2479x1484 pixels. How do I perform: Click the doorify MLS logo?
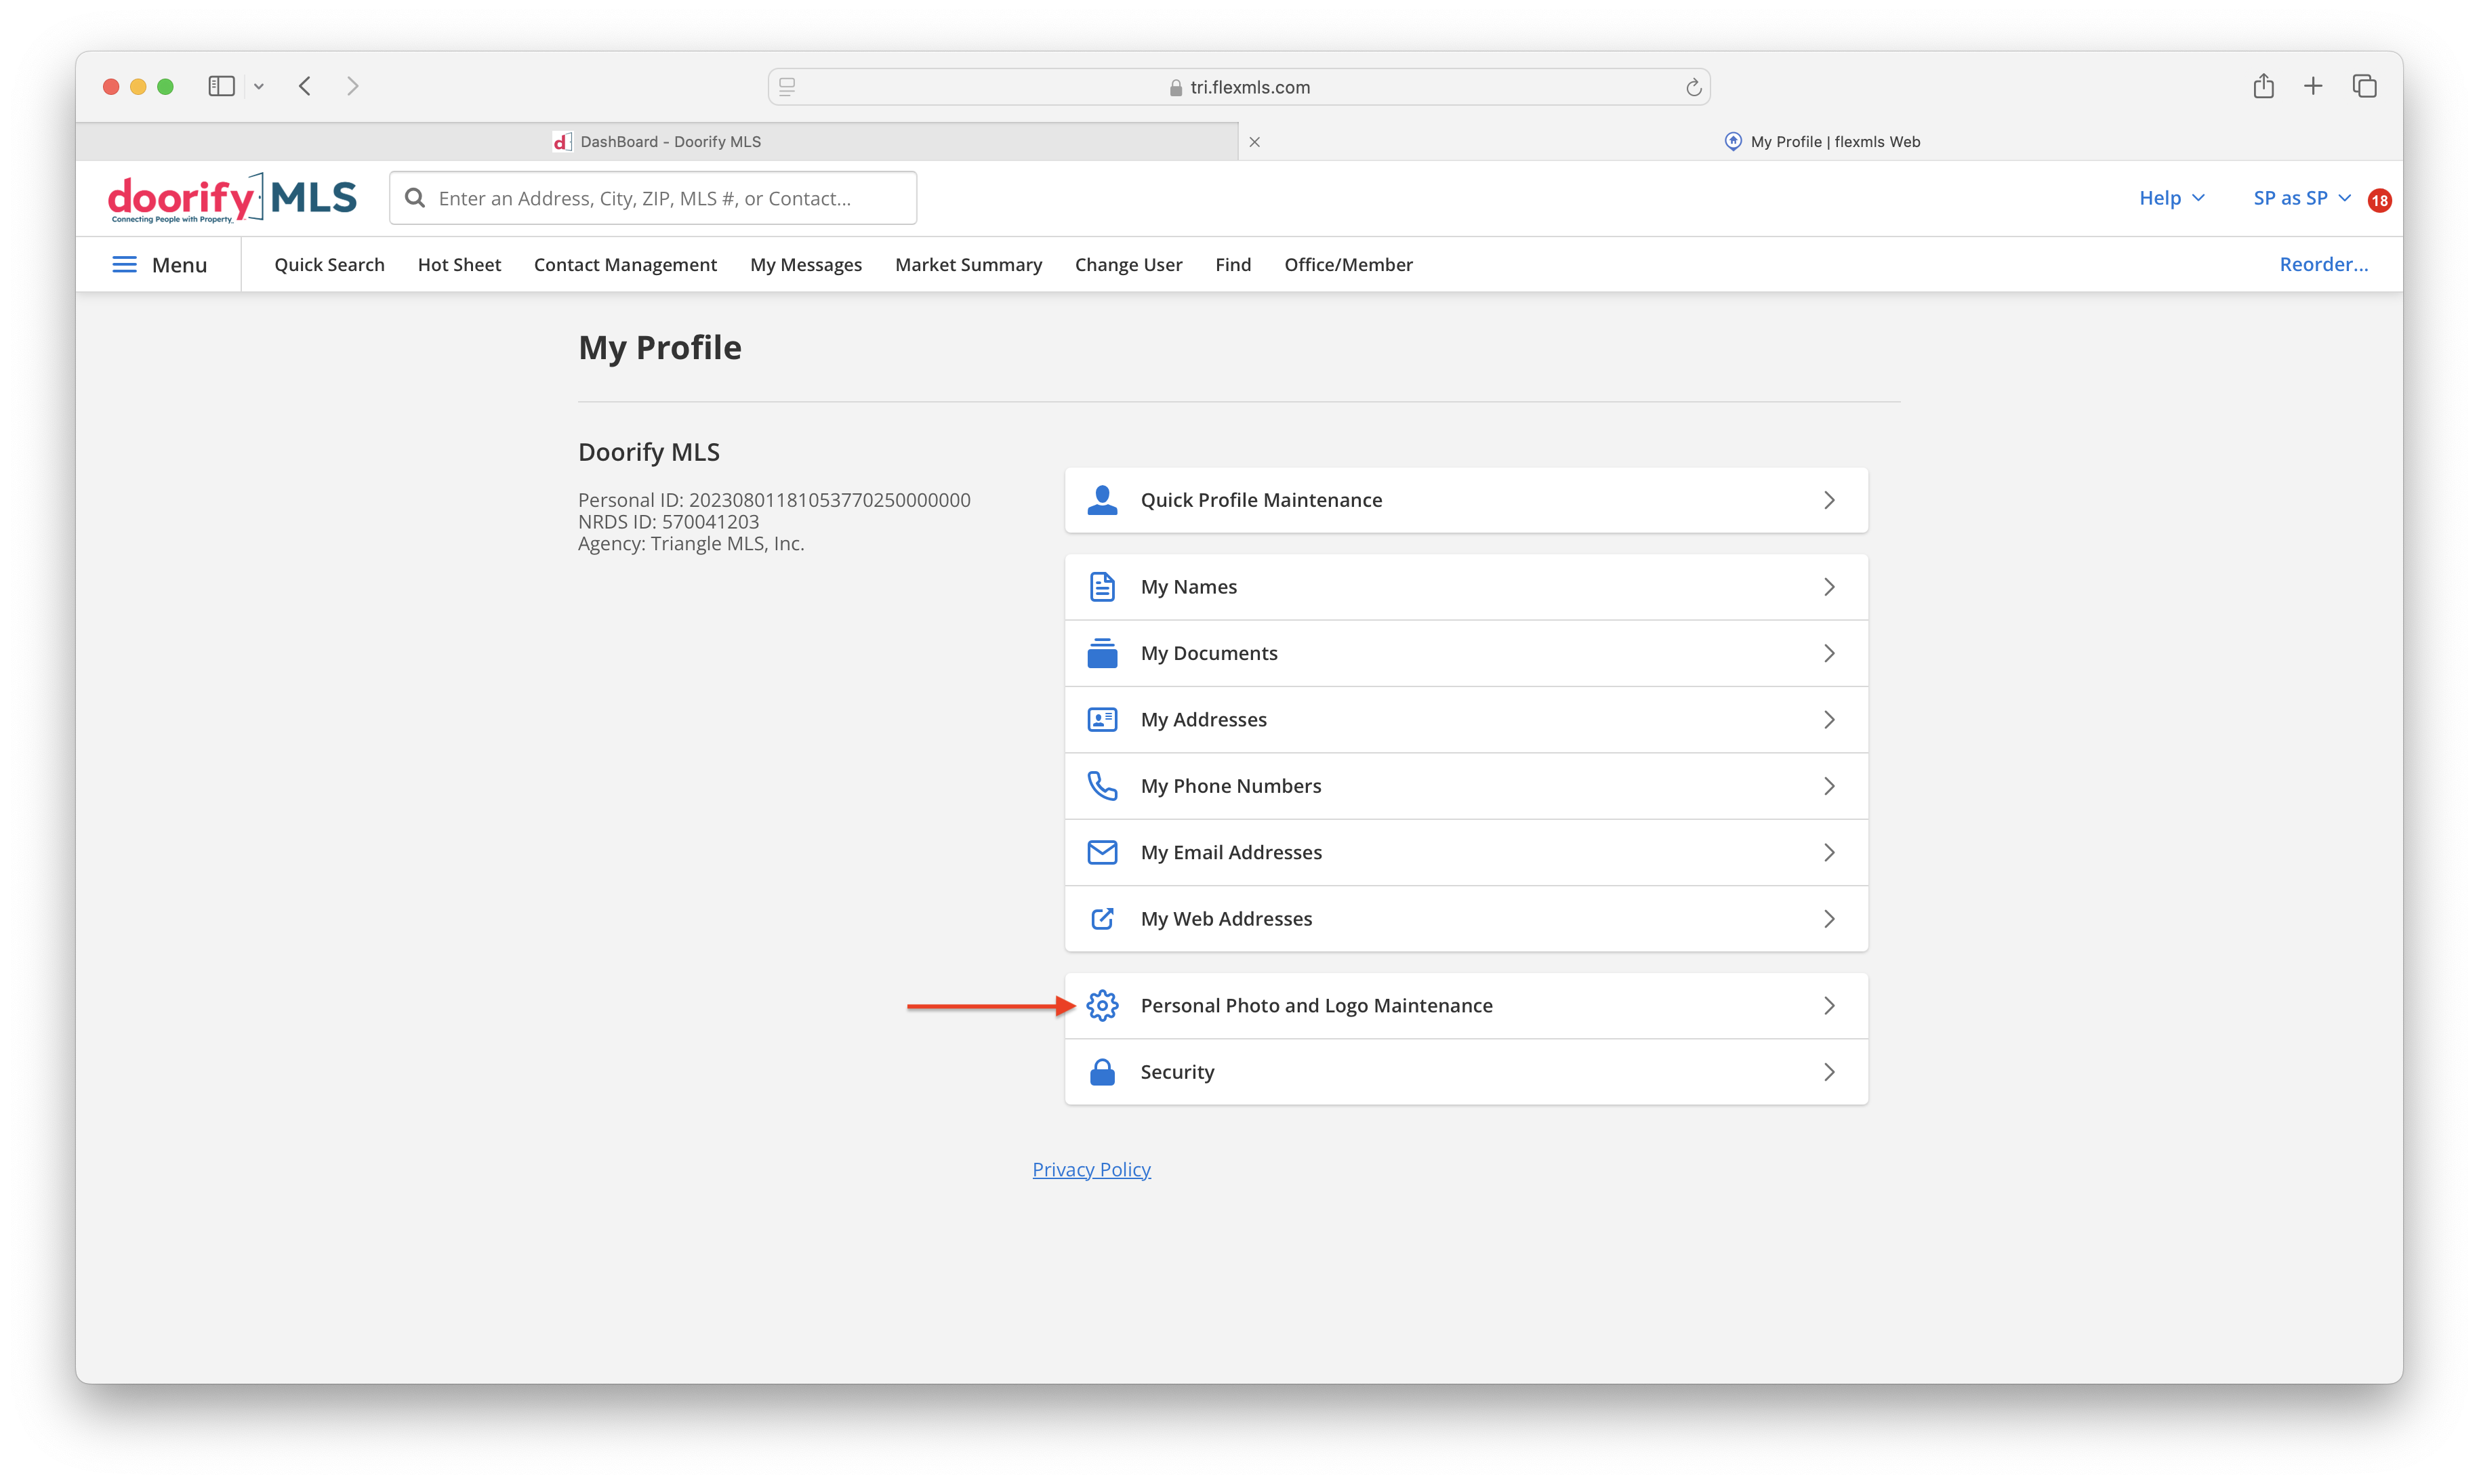pyautogui.click(x=232, y=197)
